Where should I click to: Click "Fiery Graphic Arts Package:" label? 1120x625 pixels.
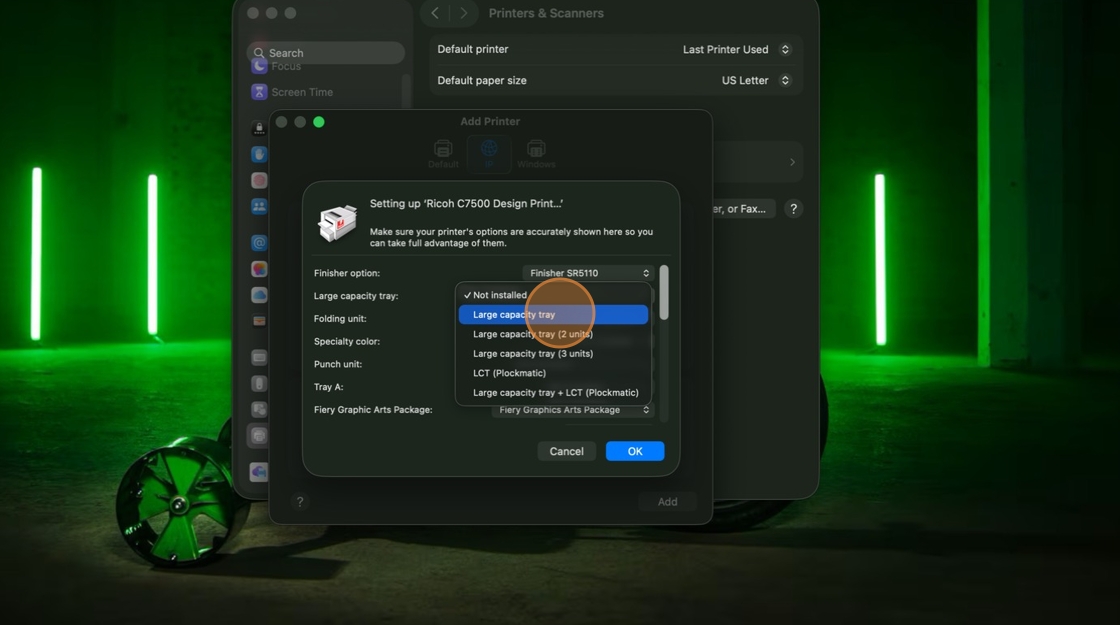pyautogui.click(x=373, y=410)
